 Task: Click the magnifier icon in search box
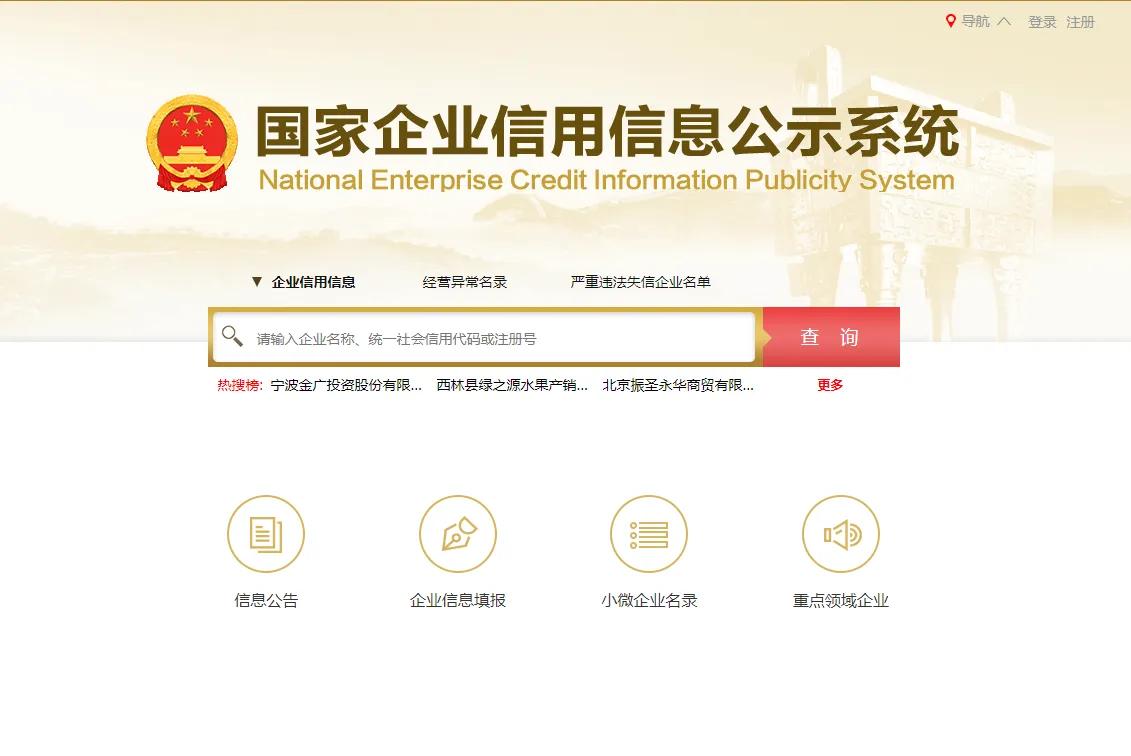232,336
